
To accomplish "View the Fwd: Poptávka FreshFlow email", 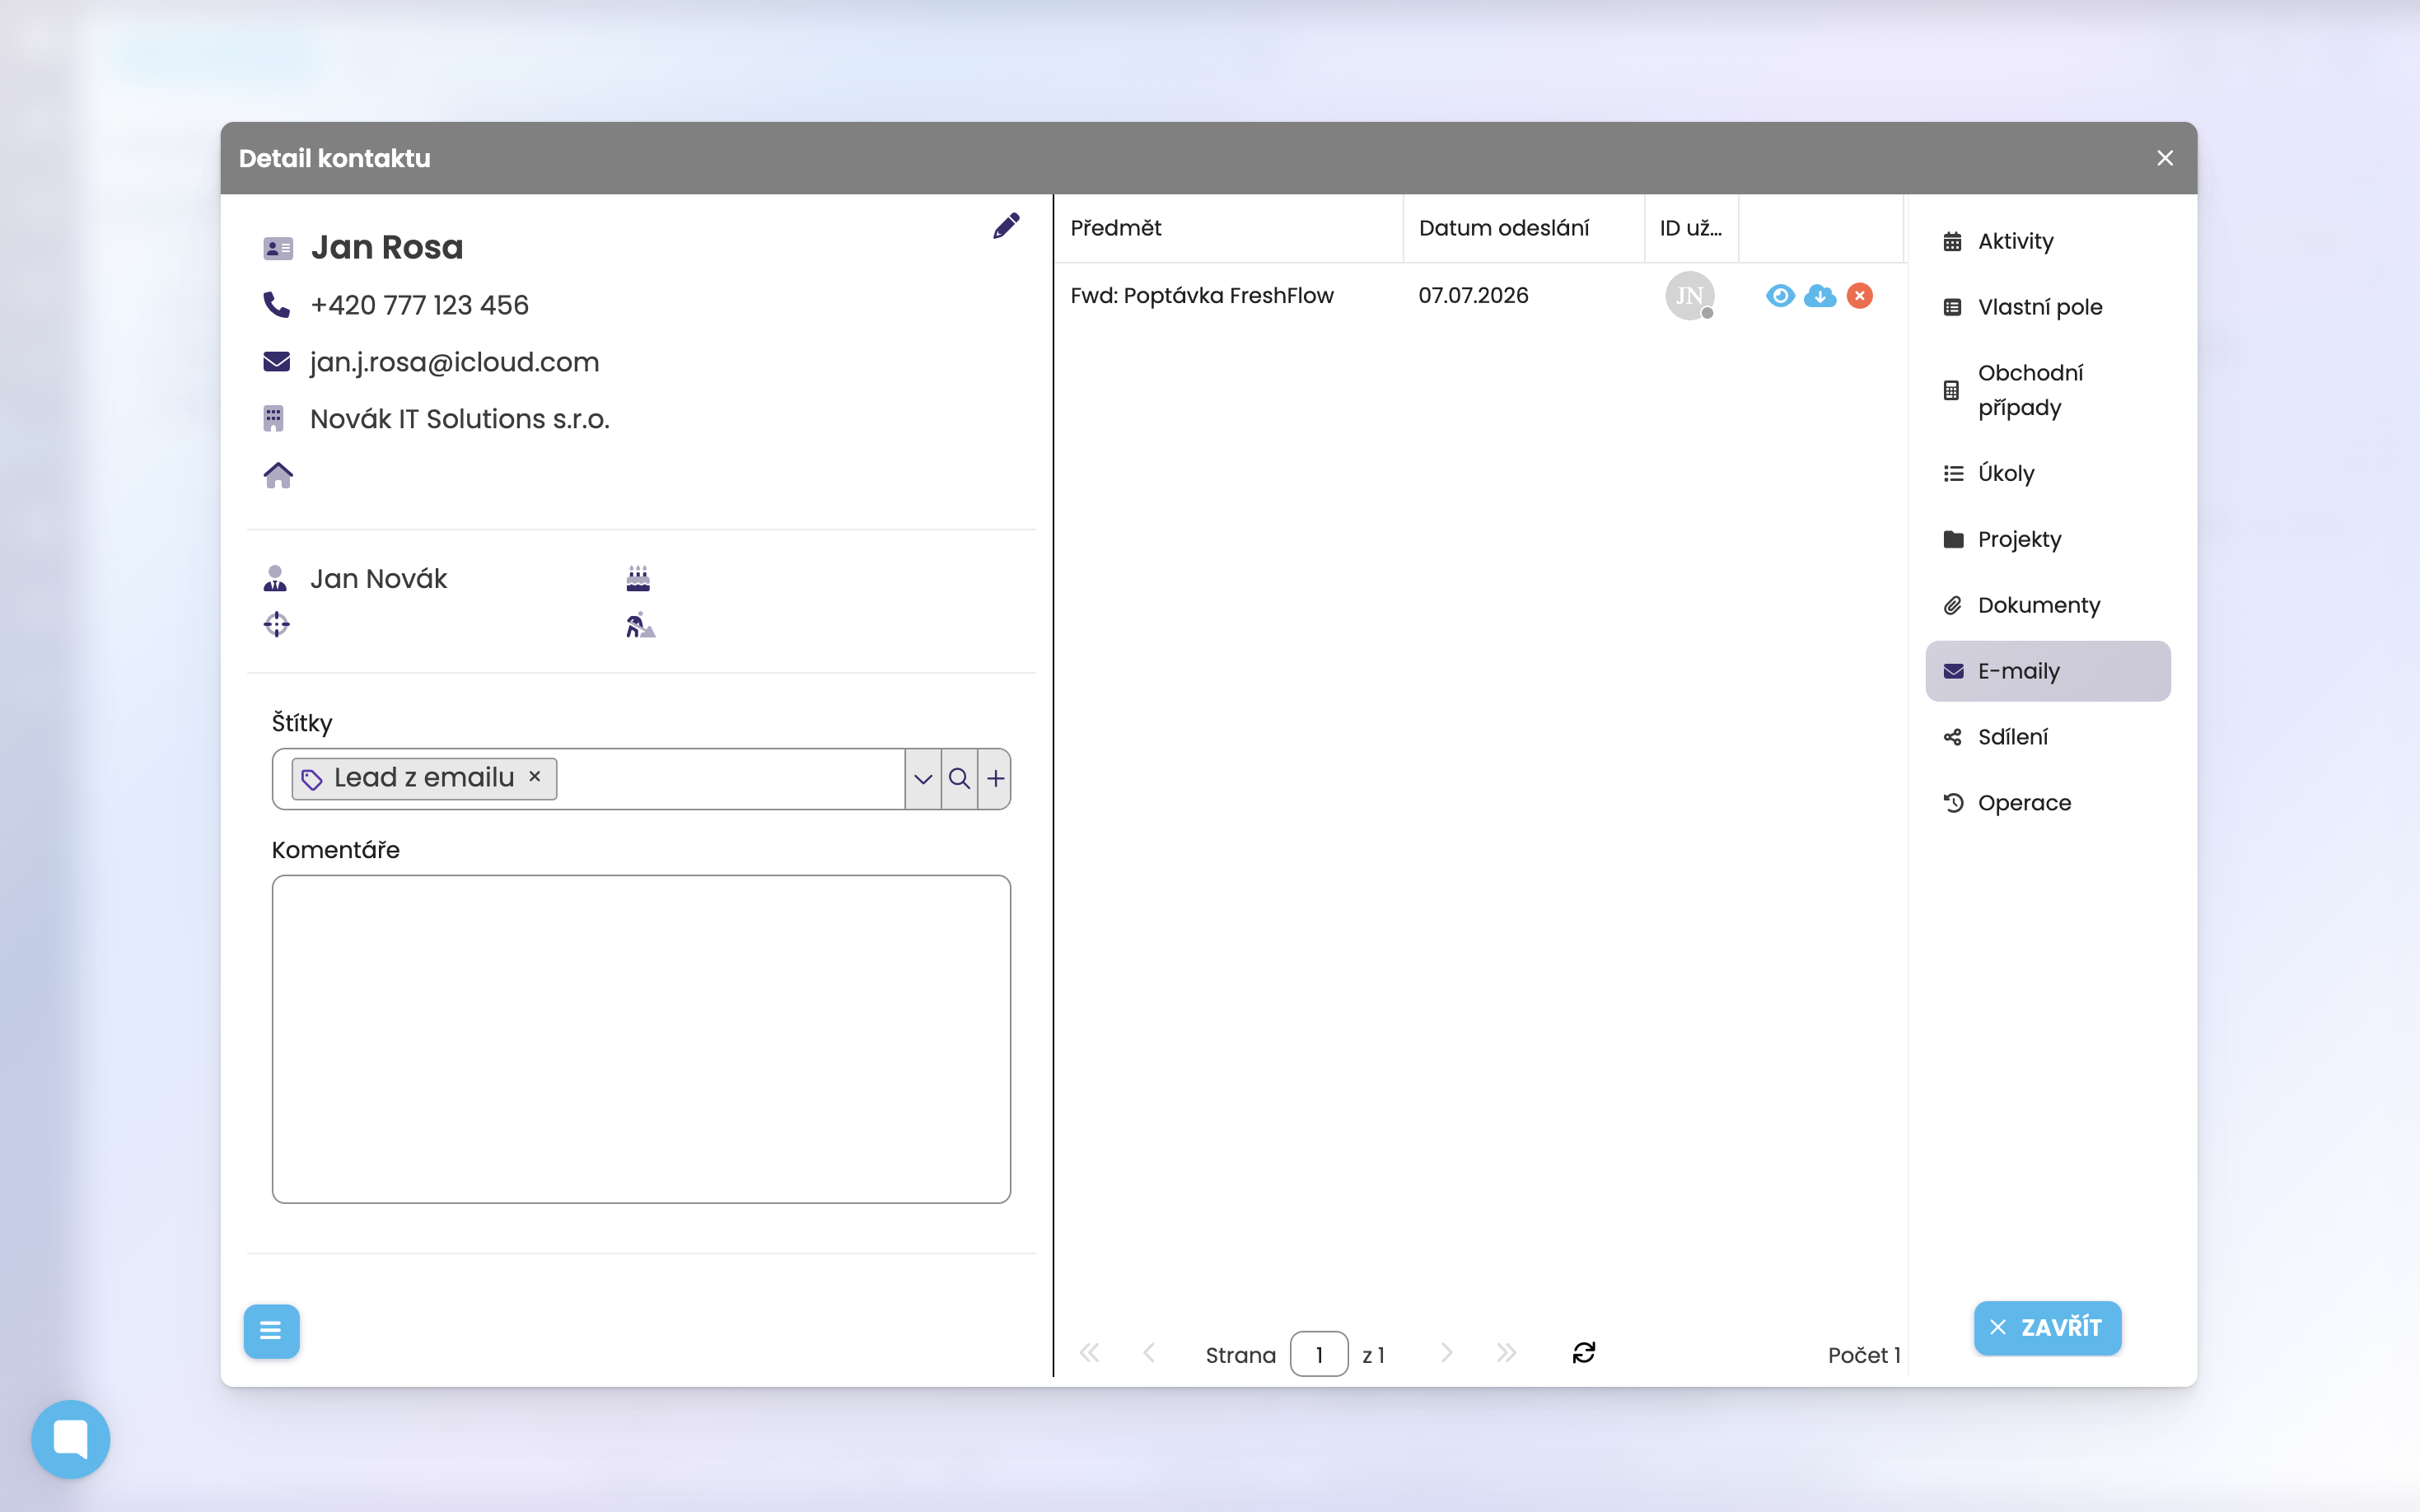I will coord(1780,296).
